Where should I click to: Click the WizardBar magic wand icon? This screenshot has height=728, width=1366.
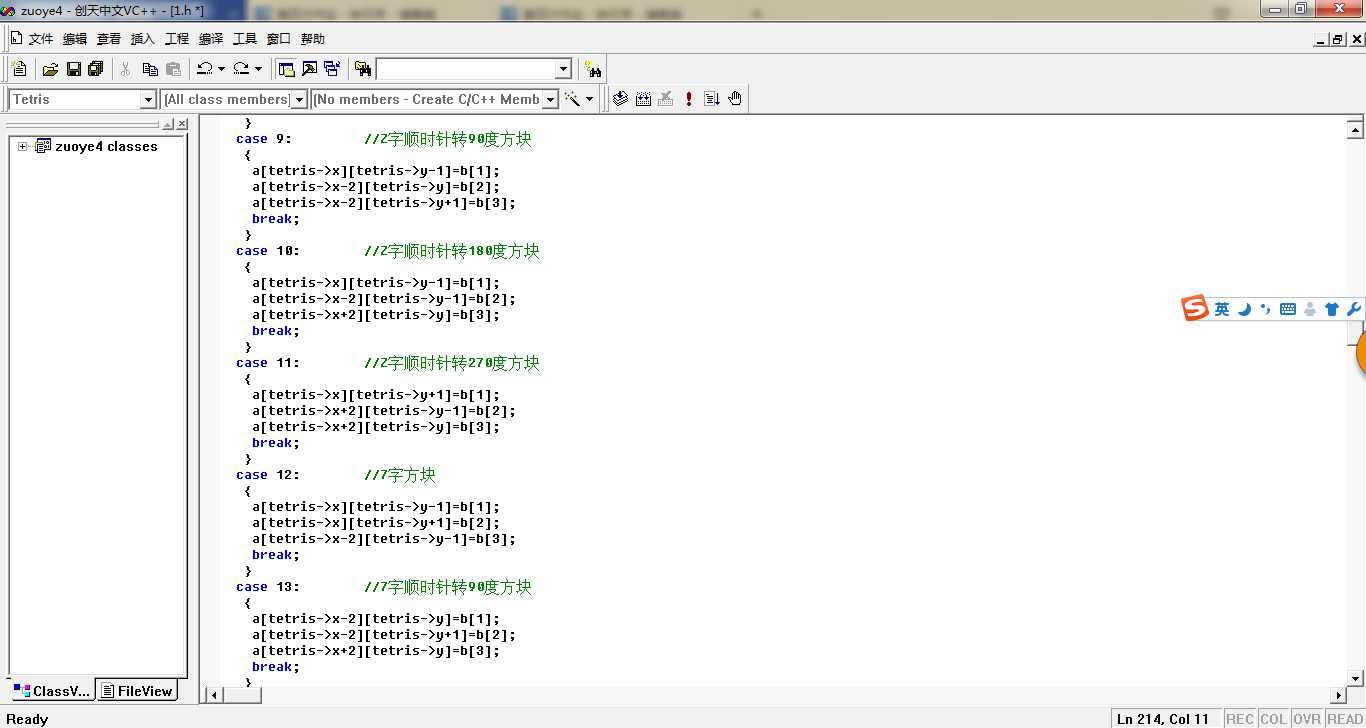[x=573, y=99]
